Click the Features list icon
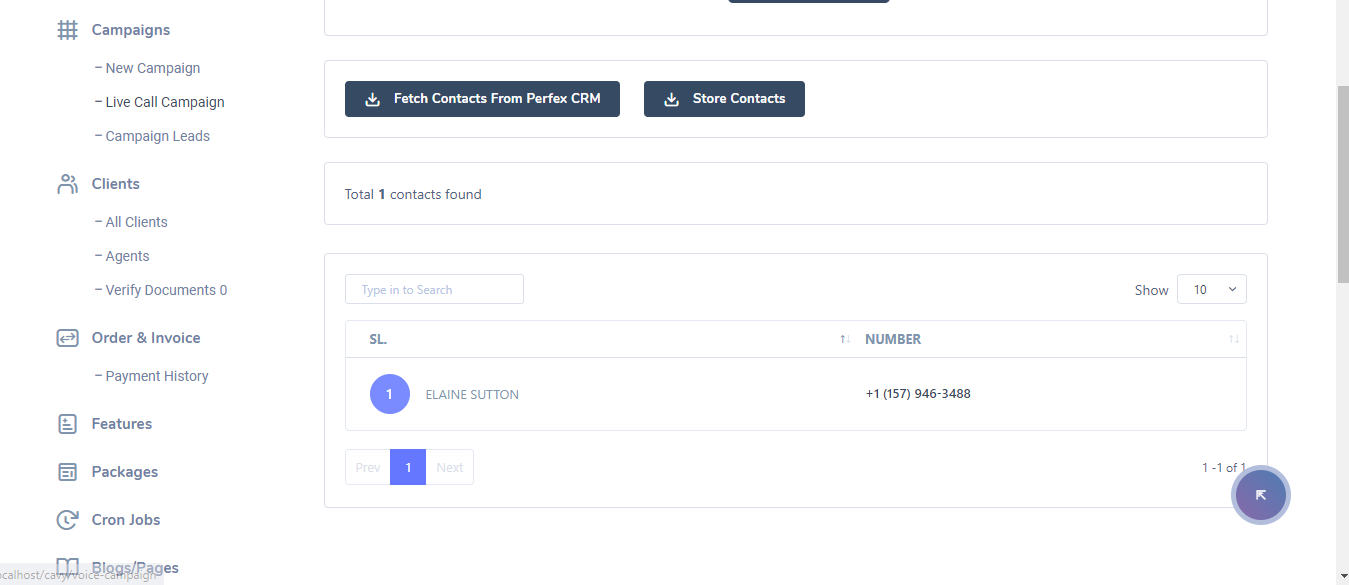Image resolution: width=1349 pixels, height=585 pixels. point(67,423)
